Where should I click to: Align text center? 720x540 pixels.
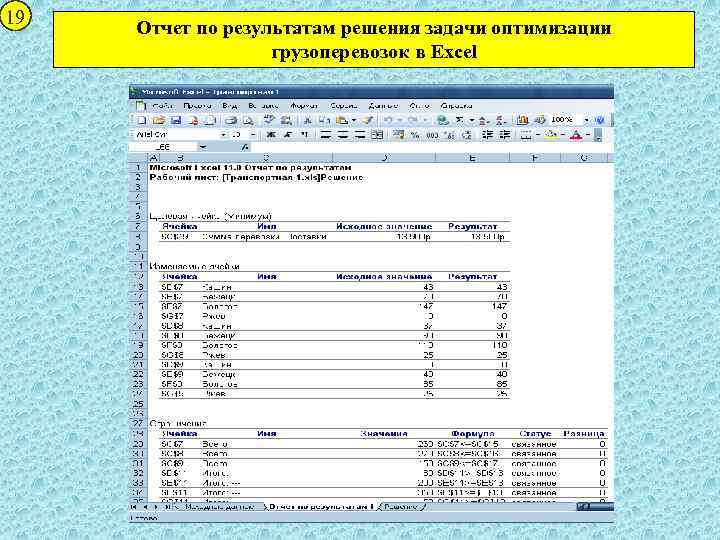tap(343, 135)
